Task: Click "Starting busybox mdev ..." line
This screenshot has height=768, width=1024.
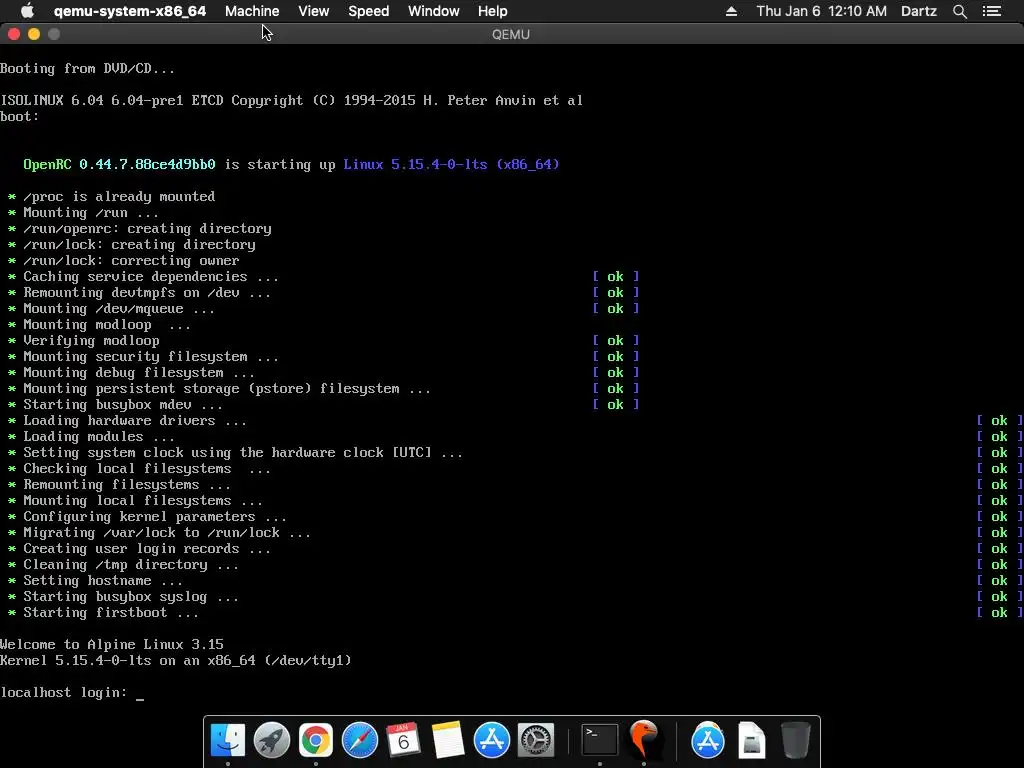Action: (123, 405)
